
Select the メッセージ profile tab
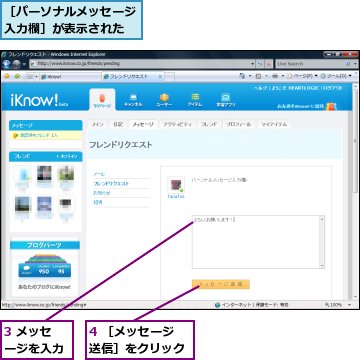click(143, 124)
